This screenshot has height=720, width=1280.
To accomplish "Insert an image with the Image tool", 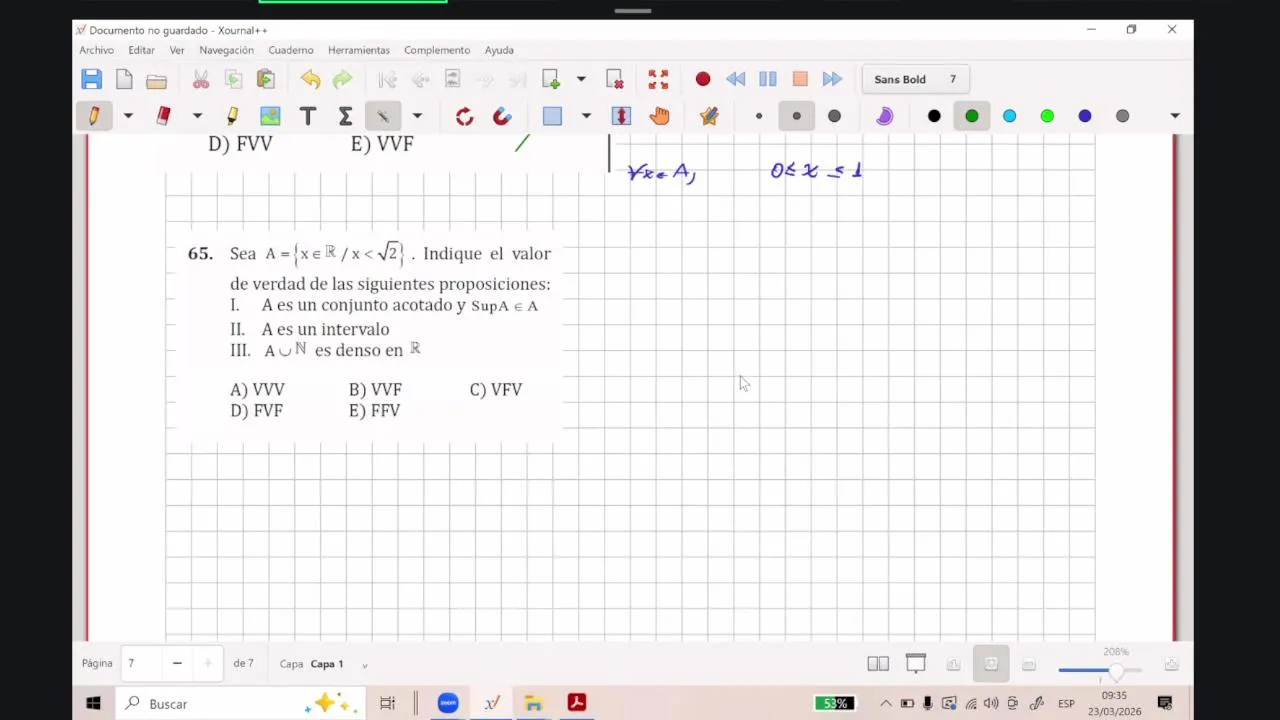I will tap(270, 116).
